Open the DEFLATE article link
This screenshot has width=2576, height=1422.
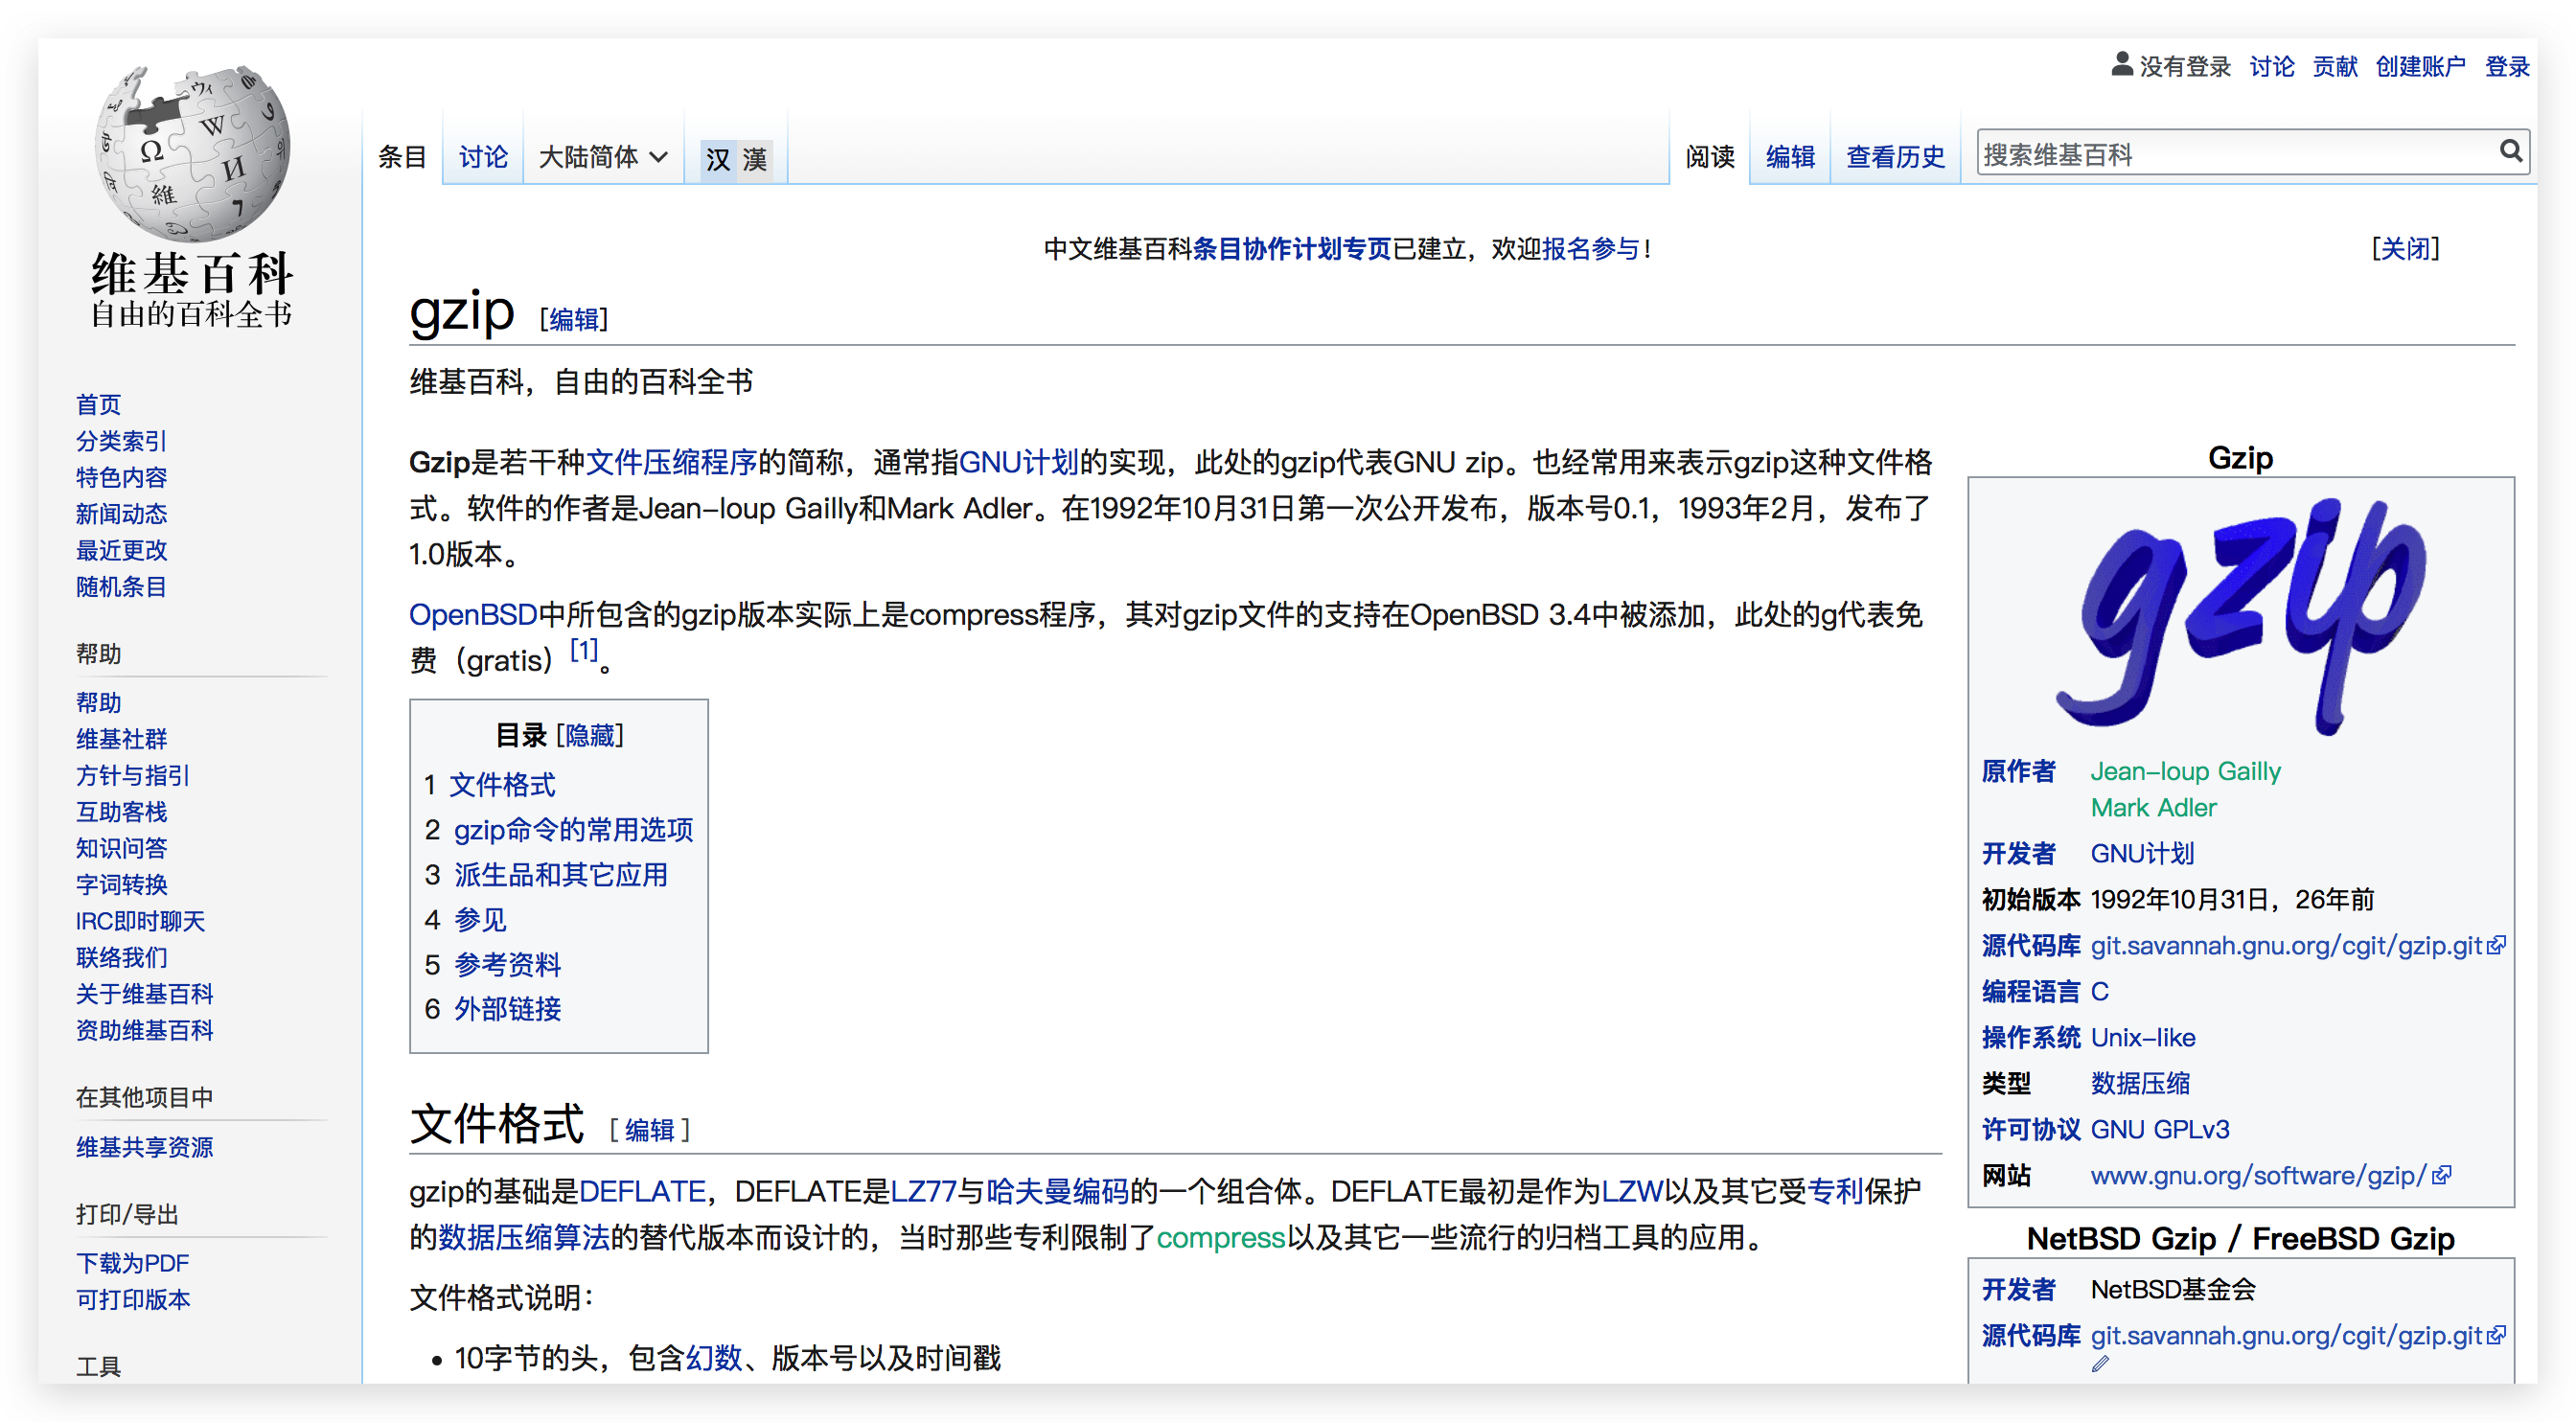click(642, 1191)
